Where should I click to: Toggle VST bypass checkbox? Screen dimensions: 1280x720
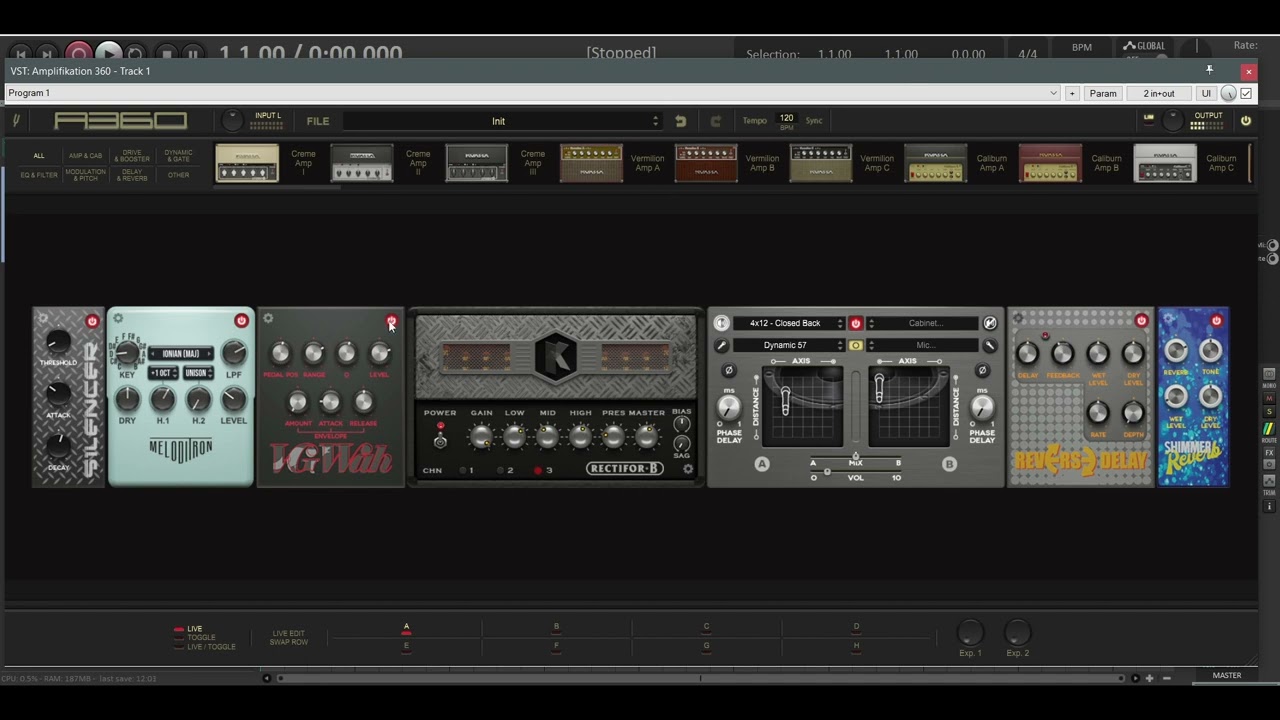pyautogui.click(x=1246, y=93)
